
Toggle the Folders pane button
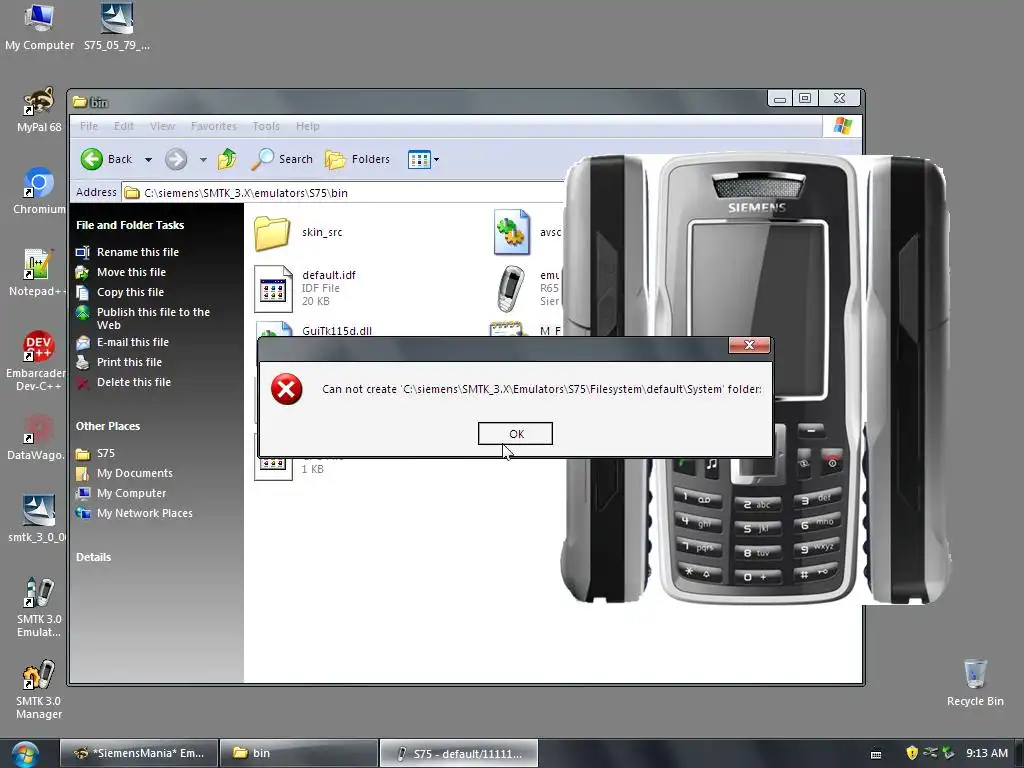point(357,159)
